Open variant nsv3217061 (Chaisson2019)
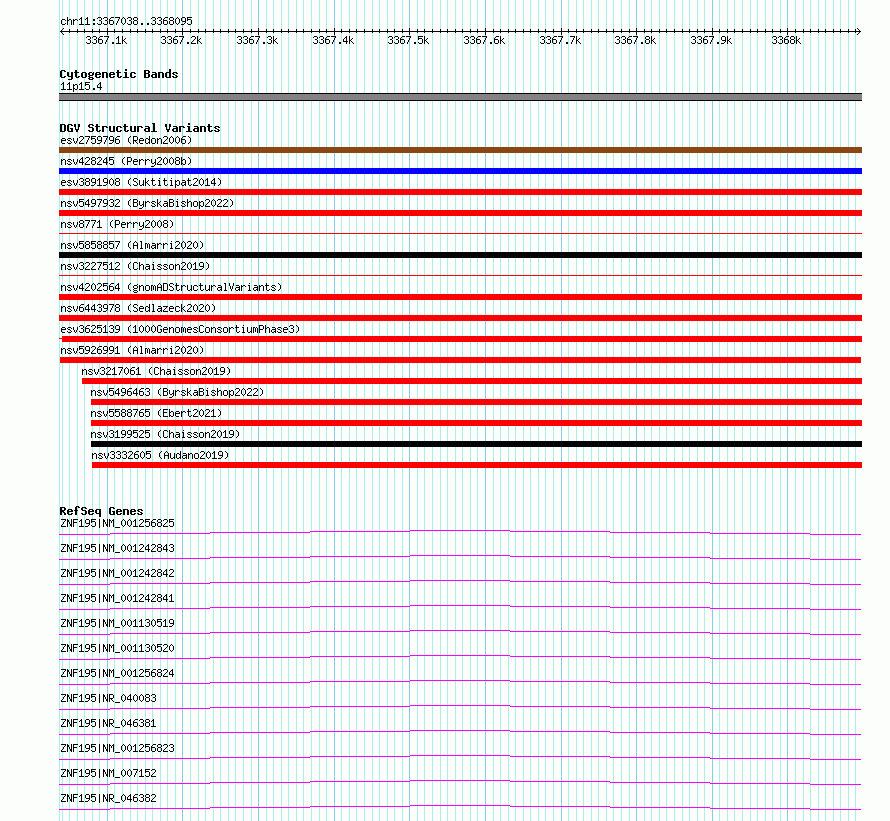The width and height of the screenshot is (890, 821). pyautogui.click(x=156, y=371)
